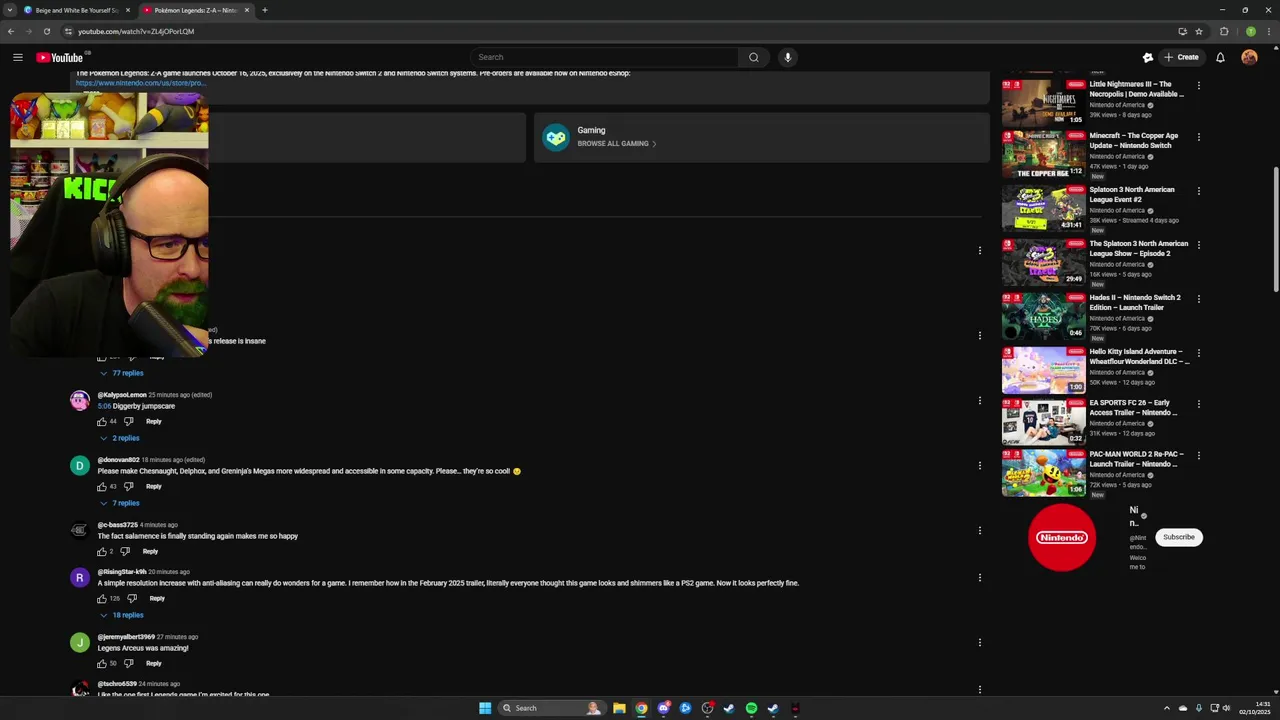Dislike the donovan802 comment

[128, 487]
